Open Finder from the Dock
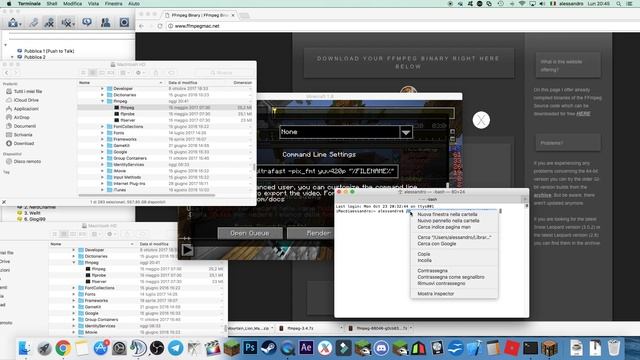This screenshot has width=640, height=360. pos(24,348)
